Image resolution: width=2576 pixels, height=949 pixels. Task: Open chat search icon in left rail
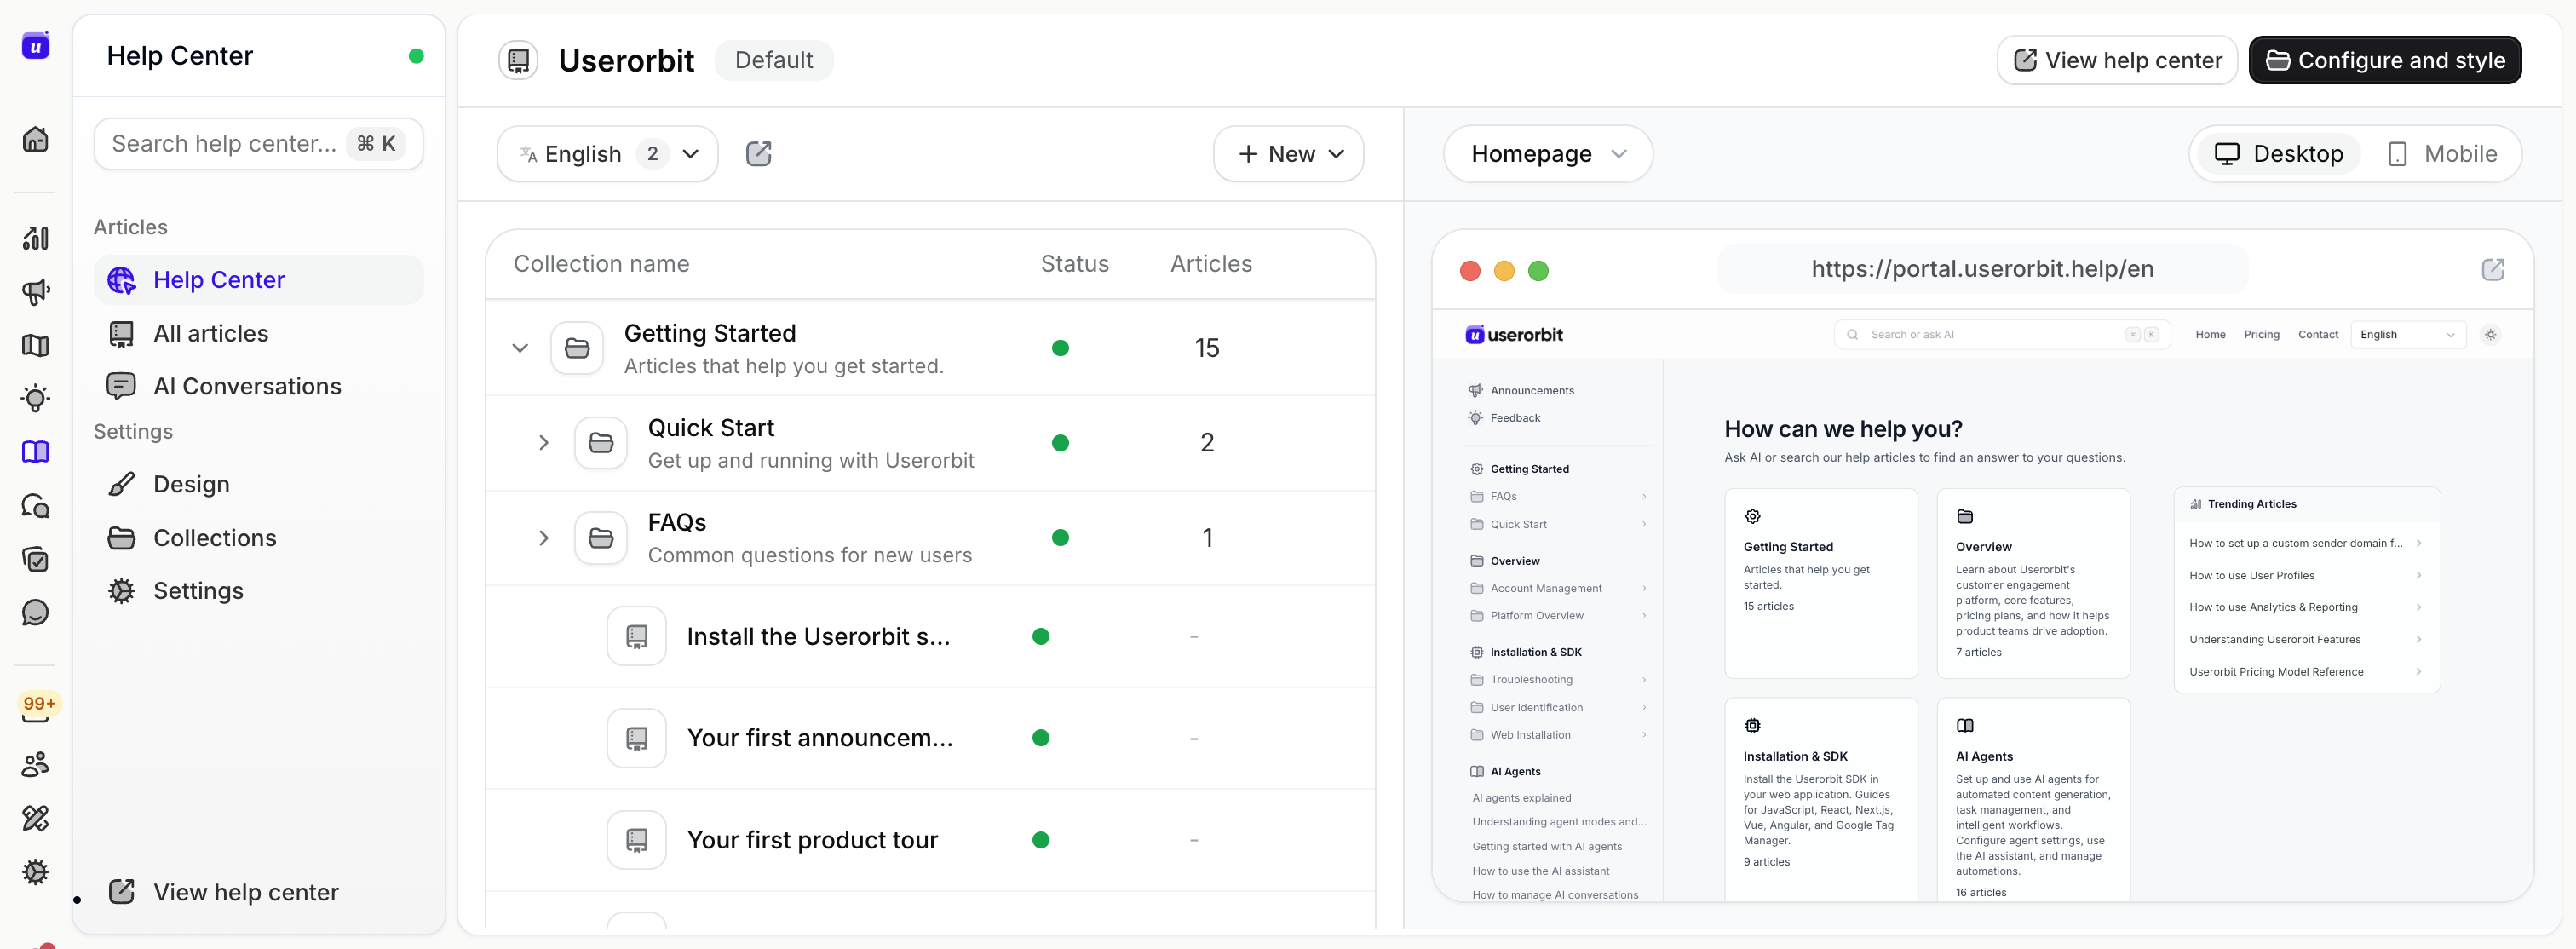tap(35, 506)
